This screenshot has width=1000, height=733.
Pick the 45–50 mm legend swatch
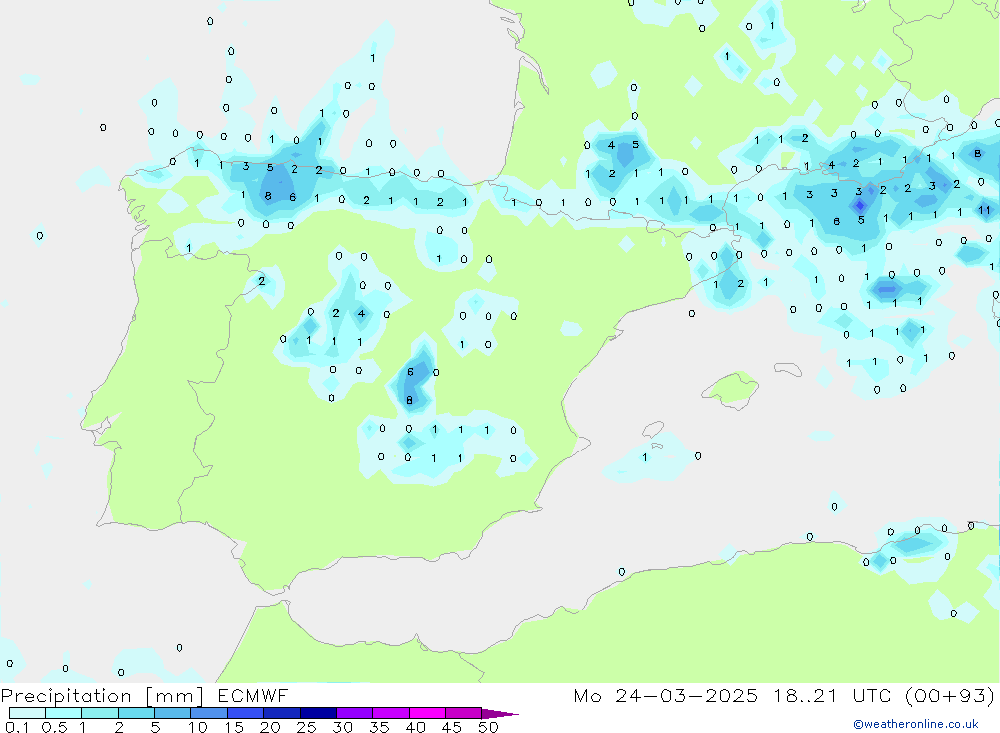pos(464,713)
